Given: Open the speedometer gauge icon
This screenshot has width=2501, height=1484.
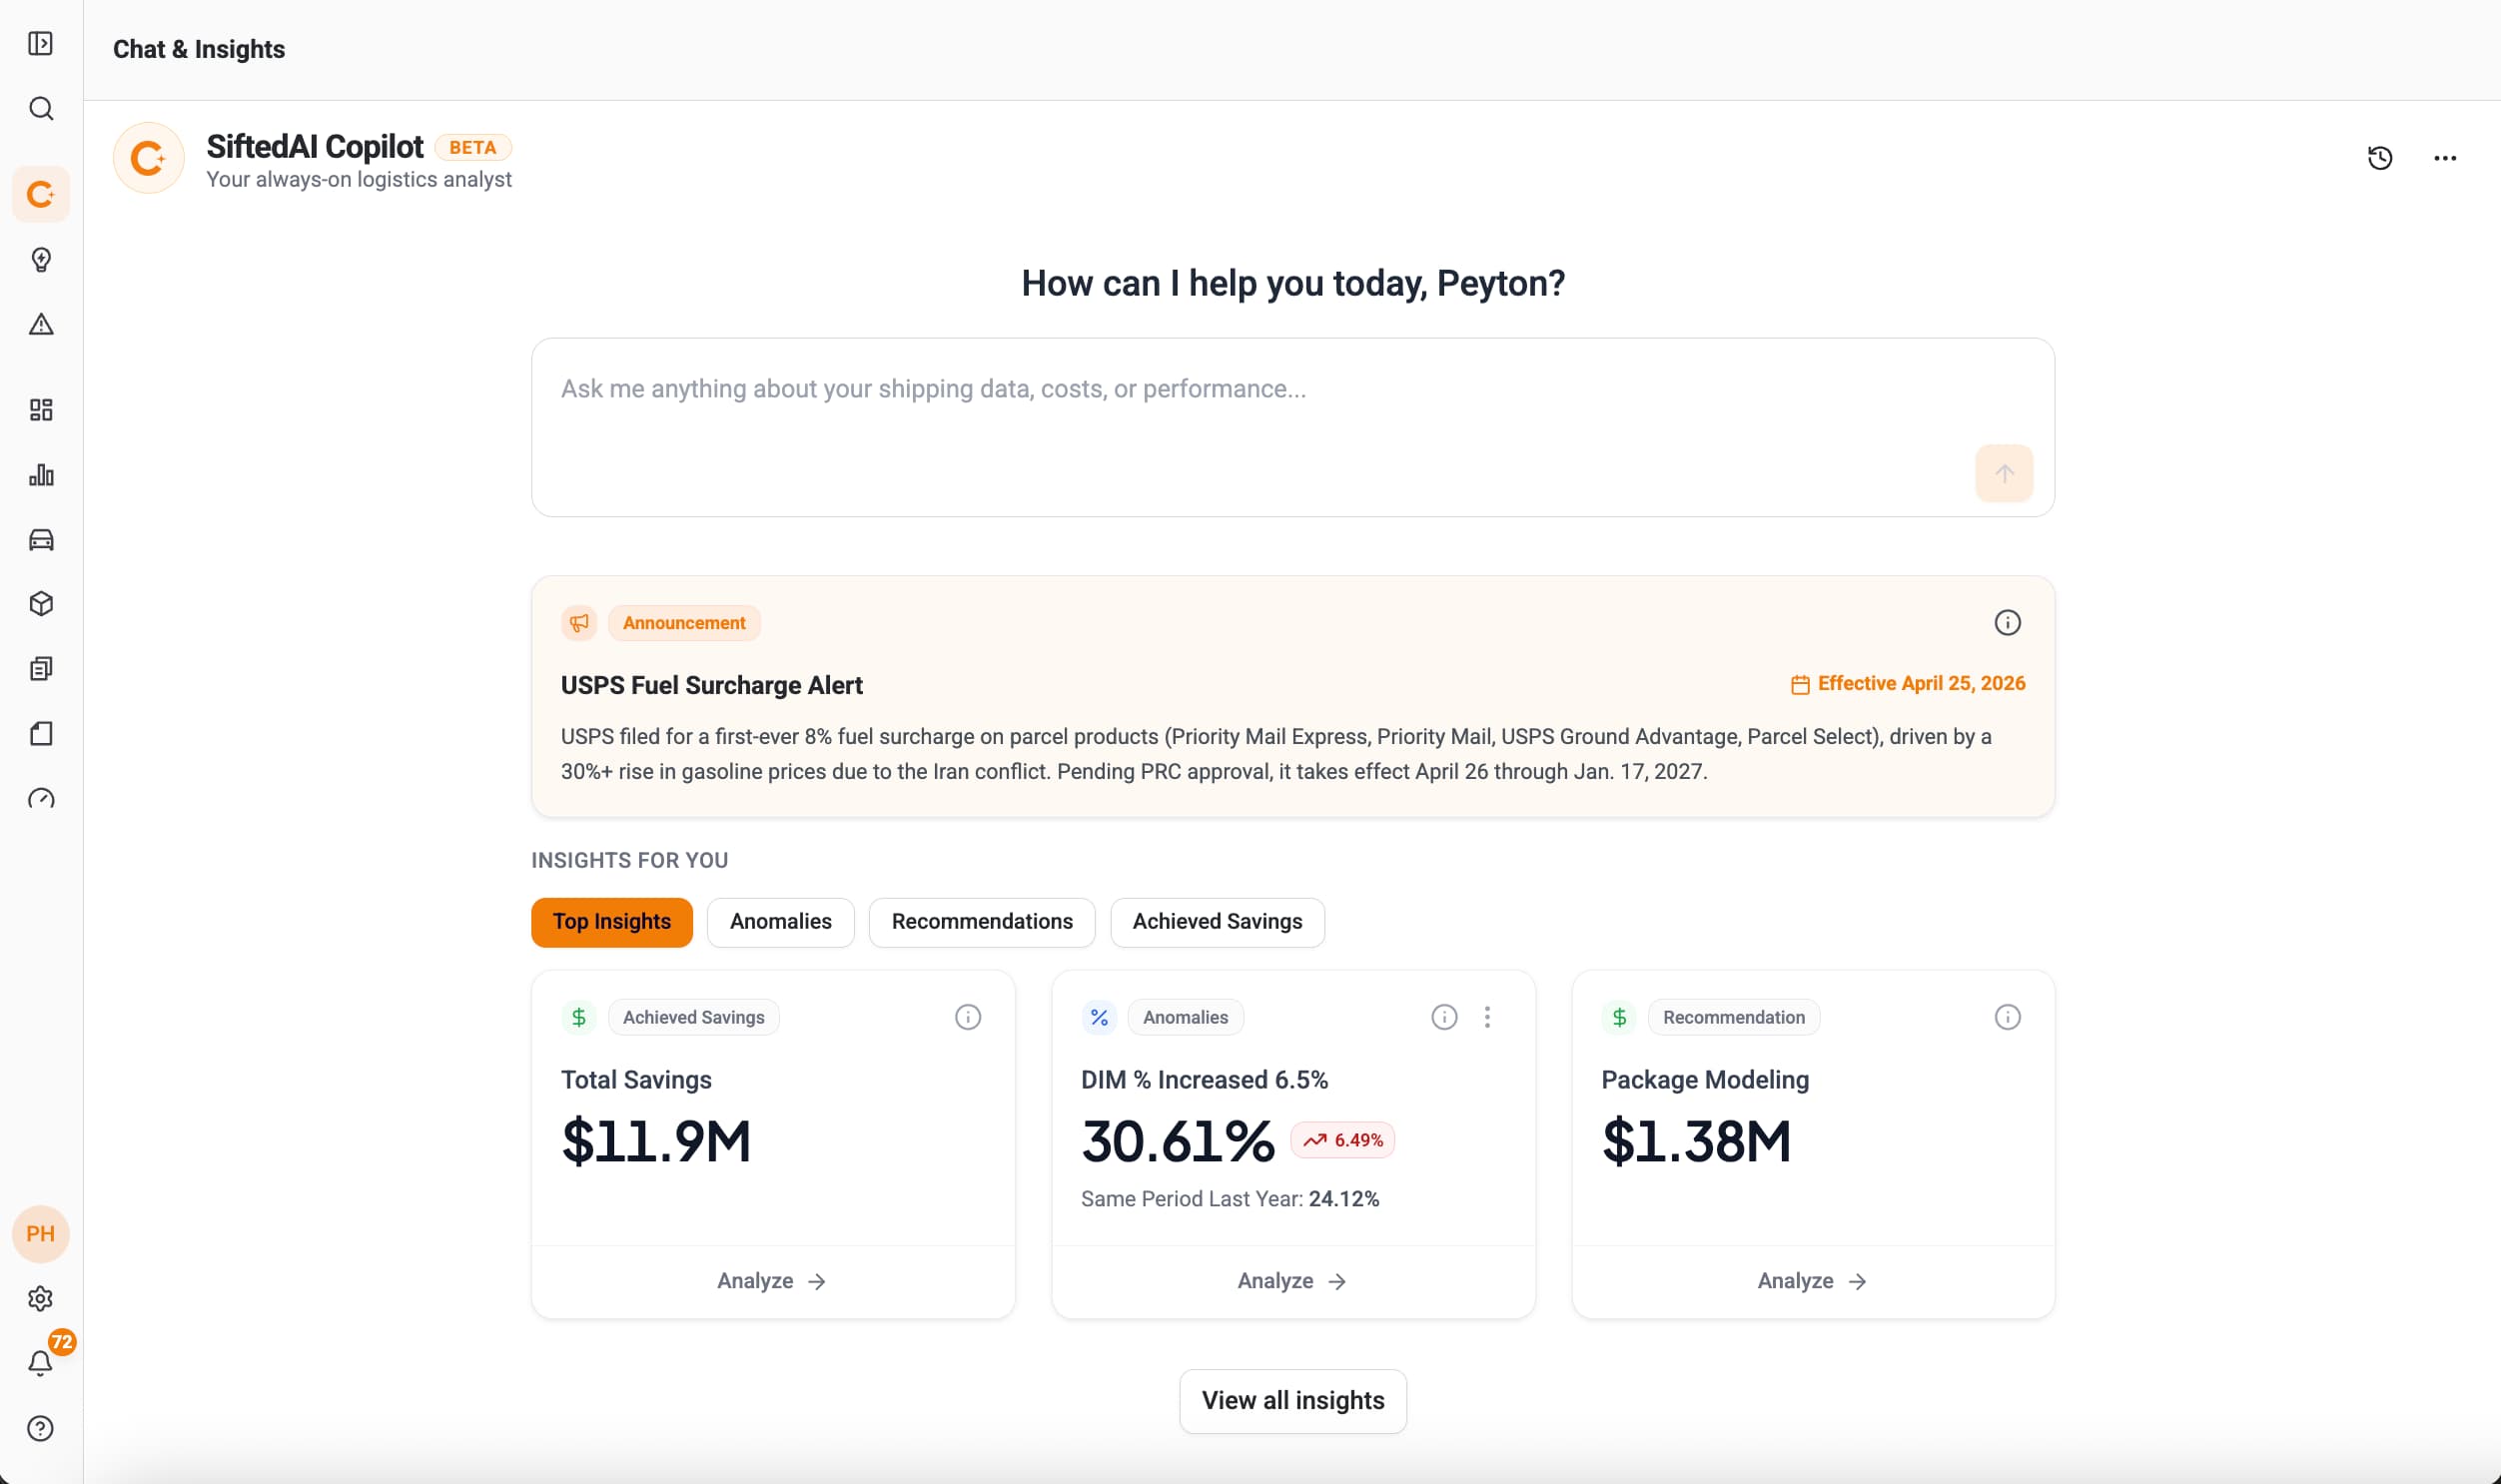Looking at the screenshot, I should 40,798.
